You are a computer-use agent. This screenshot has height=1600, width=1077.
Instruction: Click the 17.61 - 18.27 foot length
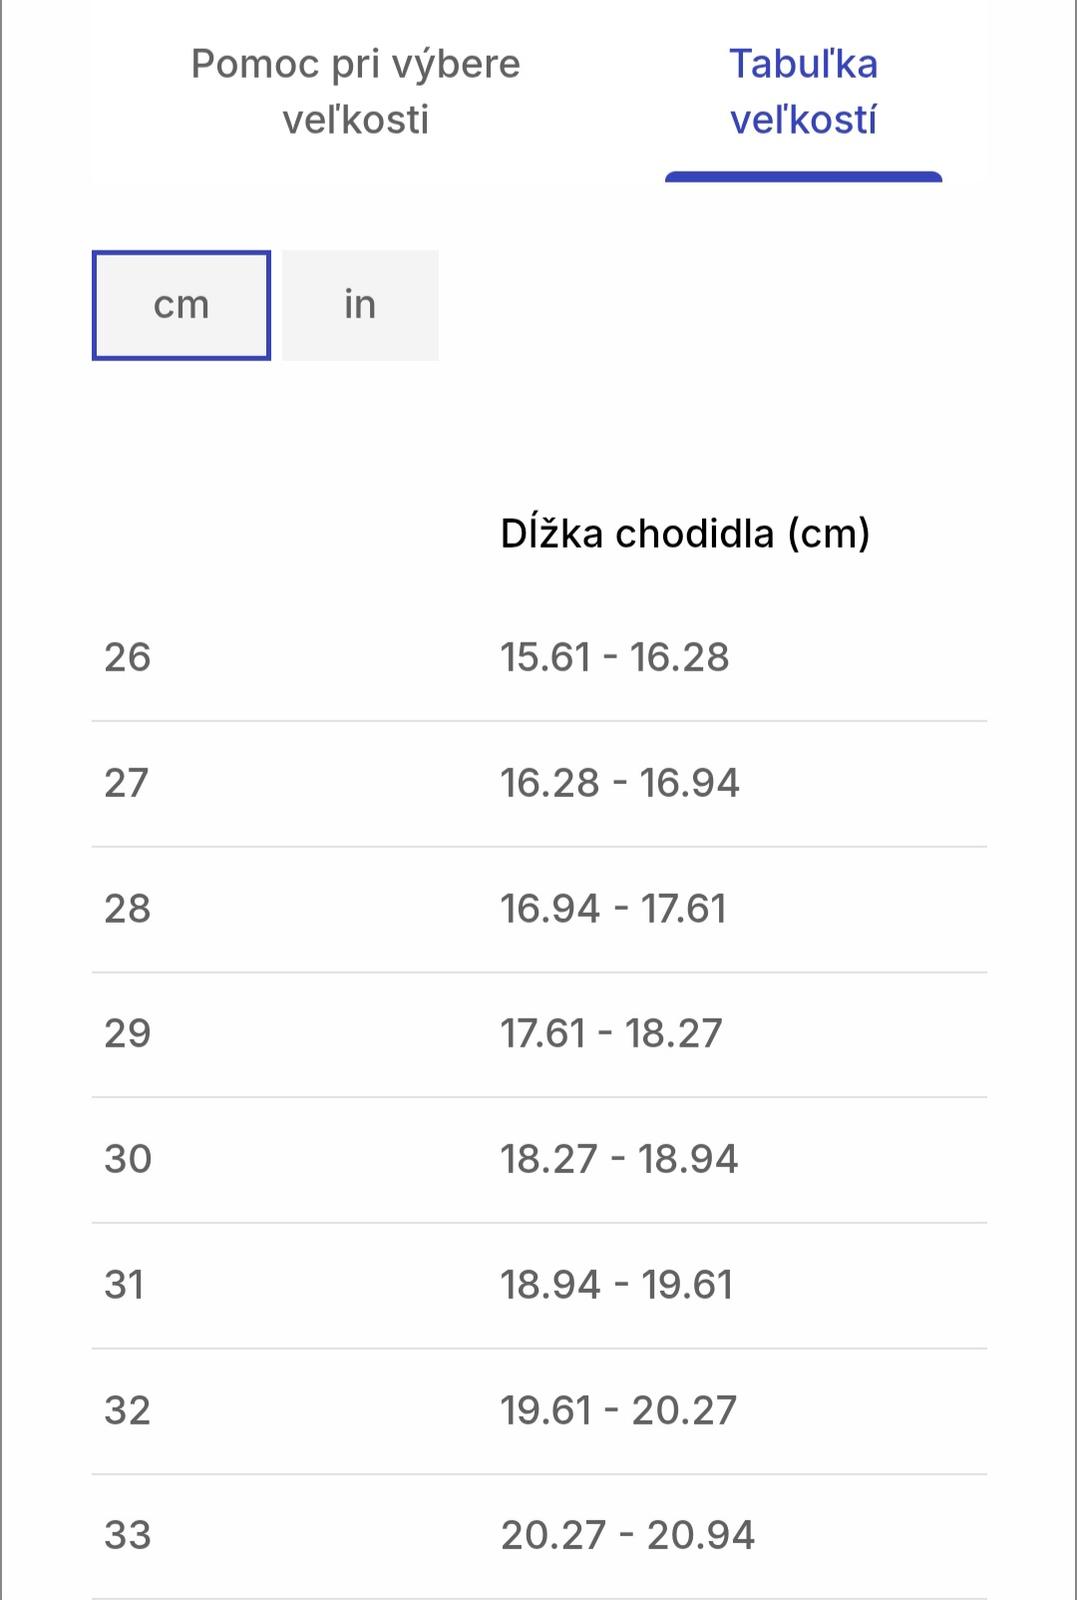[x=611, y=1034]
